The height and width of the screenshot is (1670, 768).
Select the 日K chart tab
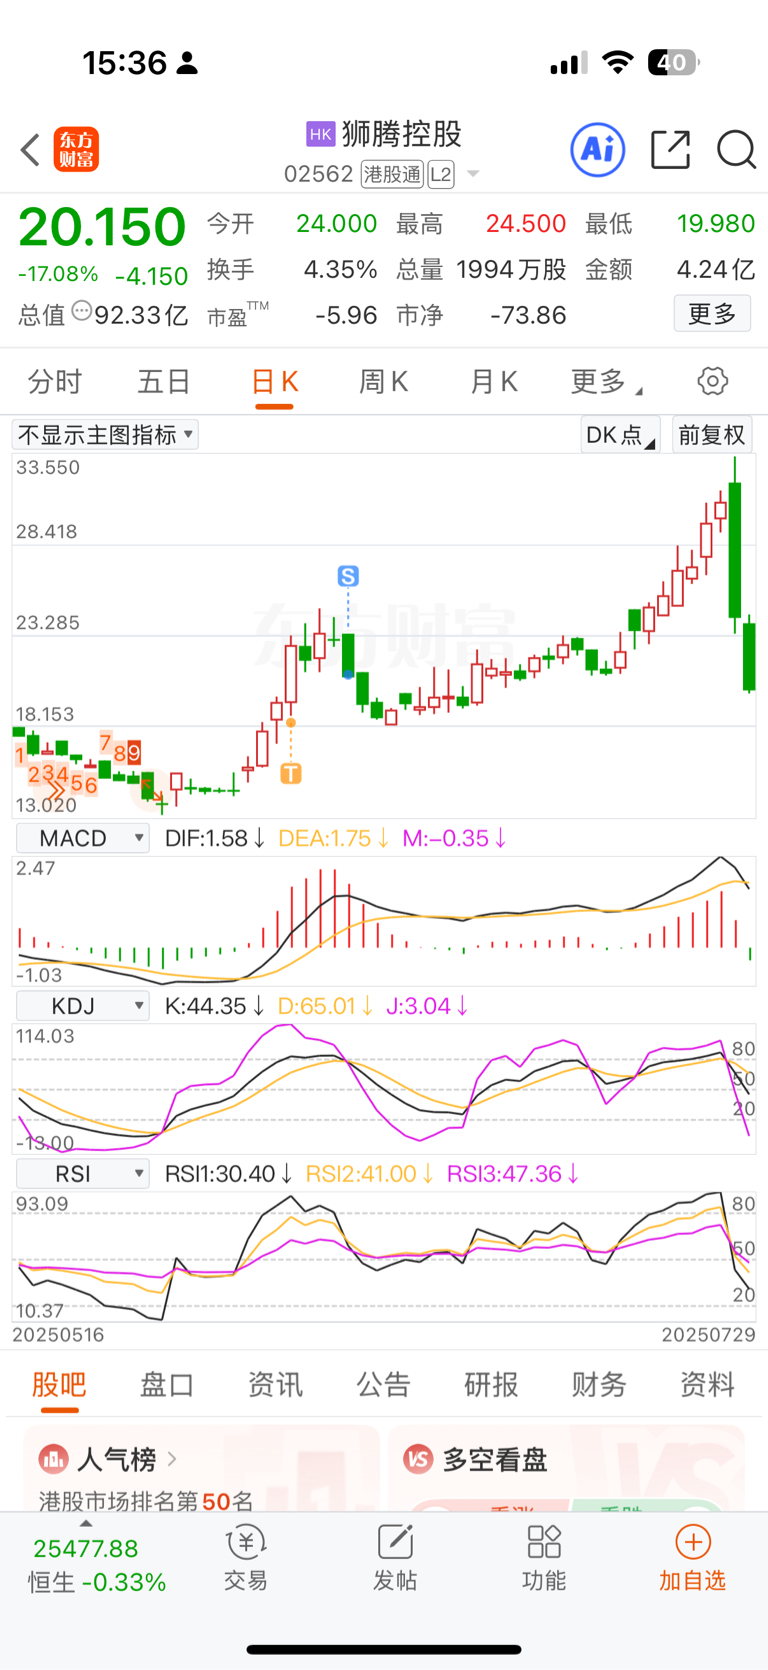coord(274,382)
